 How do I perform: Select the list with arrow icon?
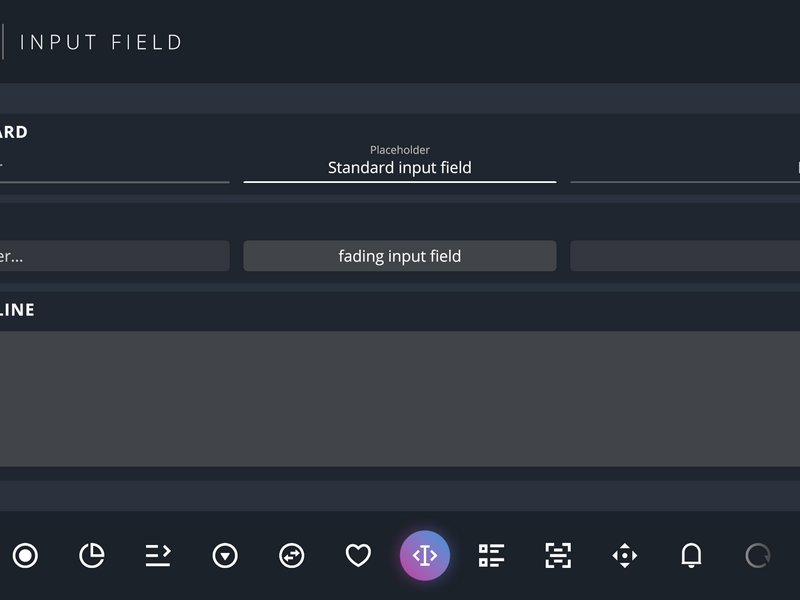tap(158, 556)
